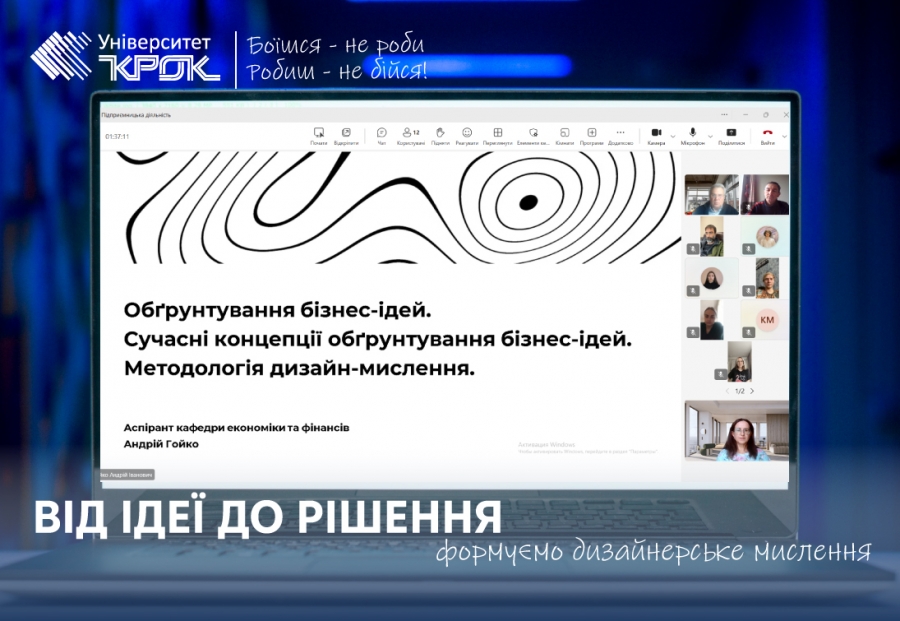Toggle the microphone mute

point(692,133)
